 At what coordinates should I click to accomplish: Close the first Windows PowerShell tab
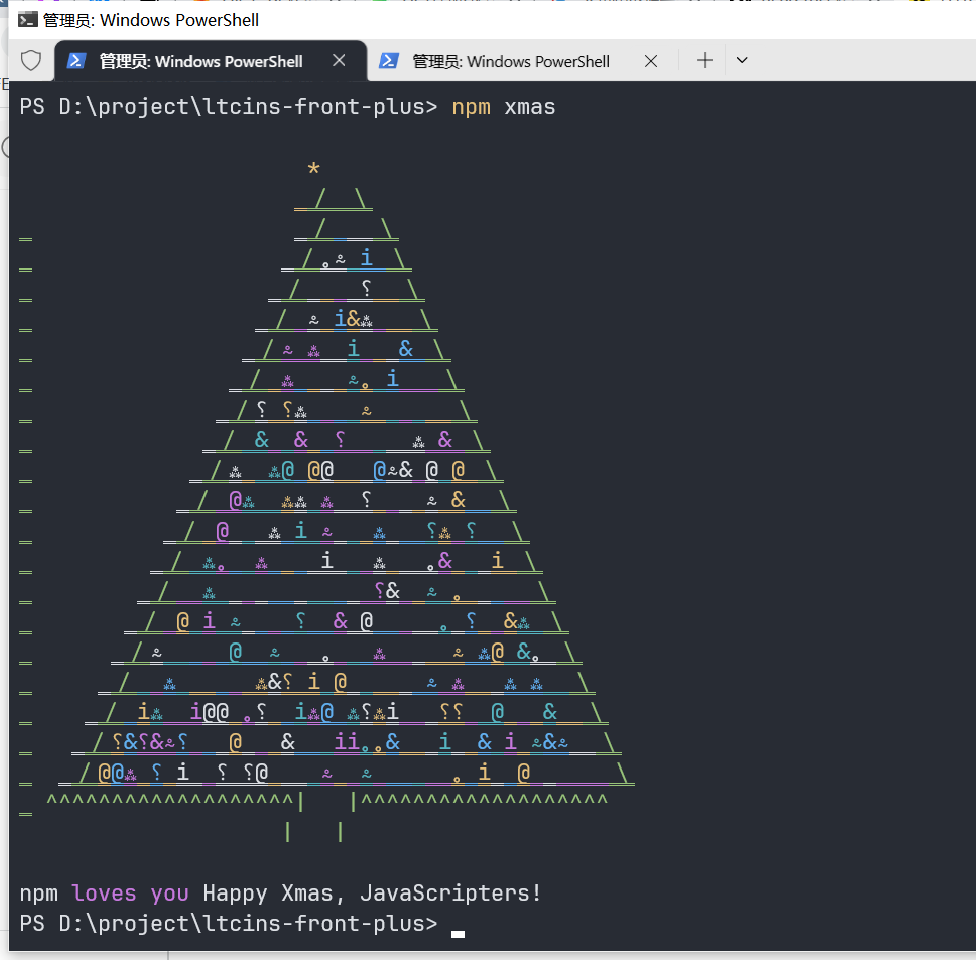339,61
